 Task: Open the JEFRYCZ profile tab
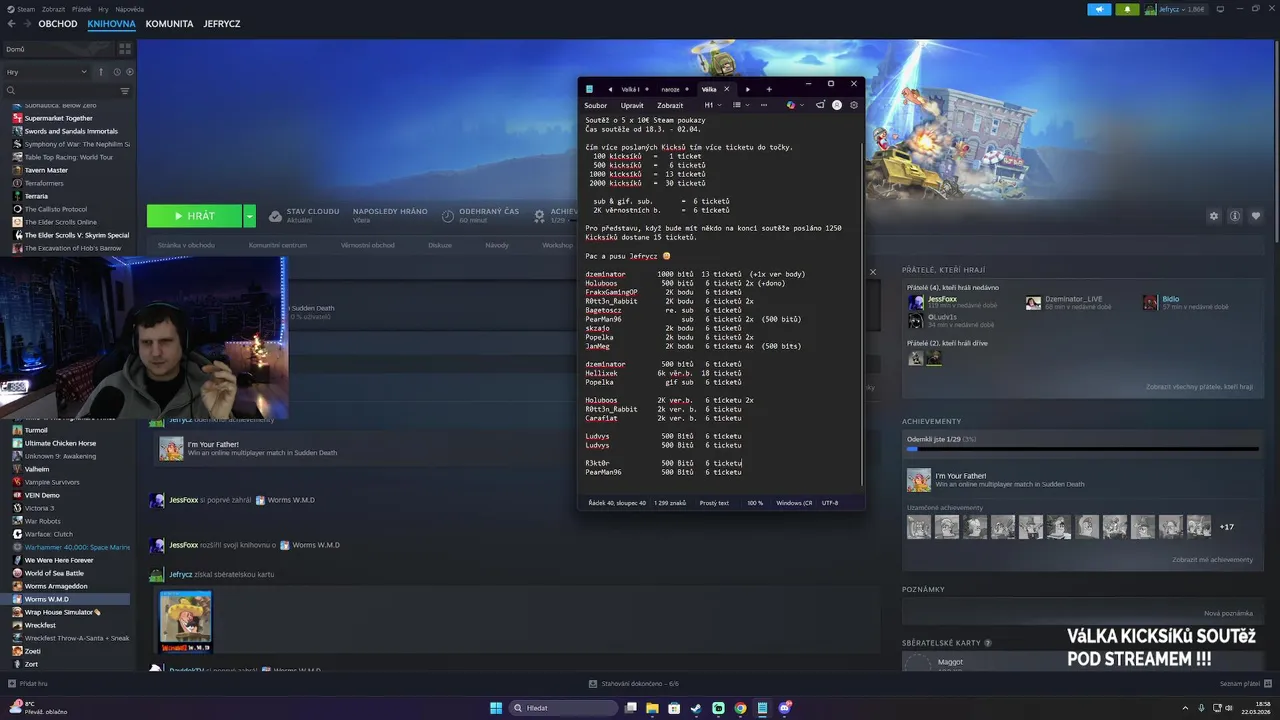[x=222, y=23]
